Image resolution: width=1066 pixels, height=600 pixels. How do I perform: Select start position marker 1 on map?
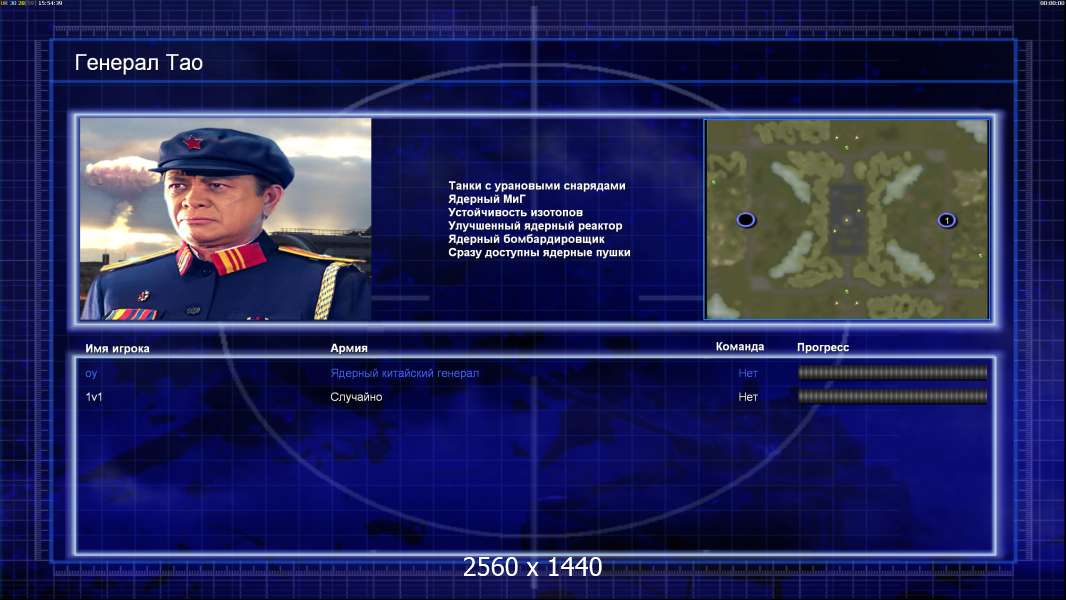pyautogui.click(x=946, y=220)
